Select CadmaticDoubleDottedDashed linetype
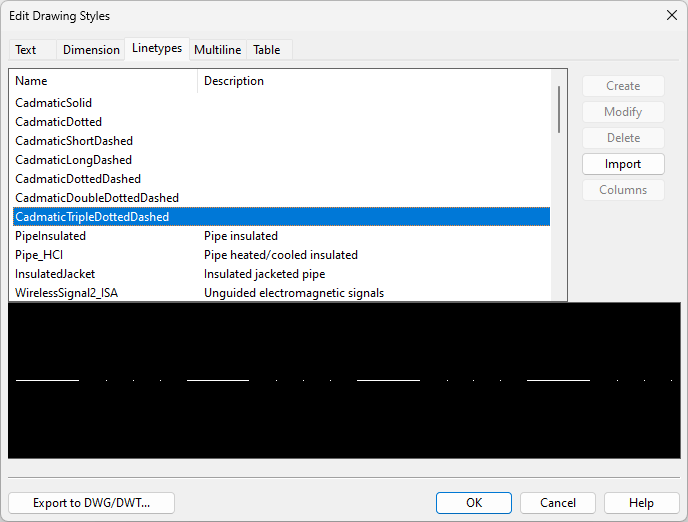Viewport: 688px width, 522px height. (97, 198)
